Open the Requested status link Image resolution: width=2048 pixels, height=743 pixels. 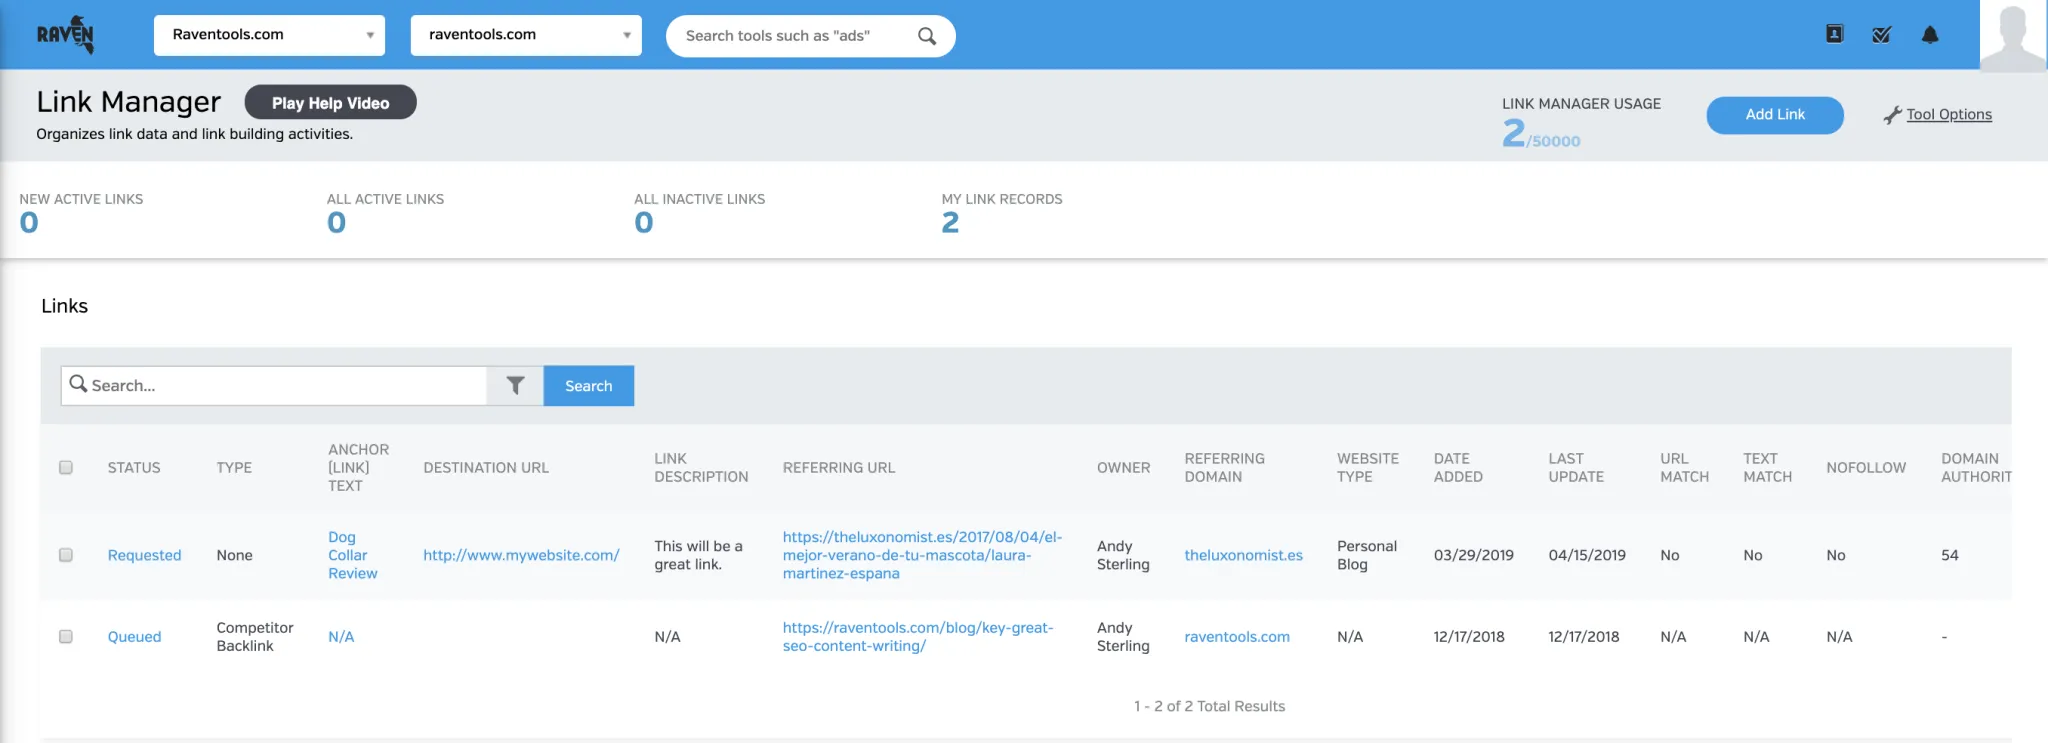[x=144, y=555]
